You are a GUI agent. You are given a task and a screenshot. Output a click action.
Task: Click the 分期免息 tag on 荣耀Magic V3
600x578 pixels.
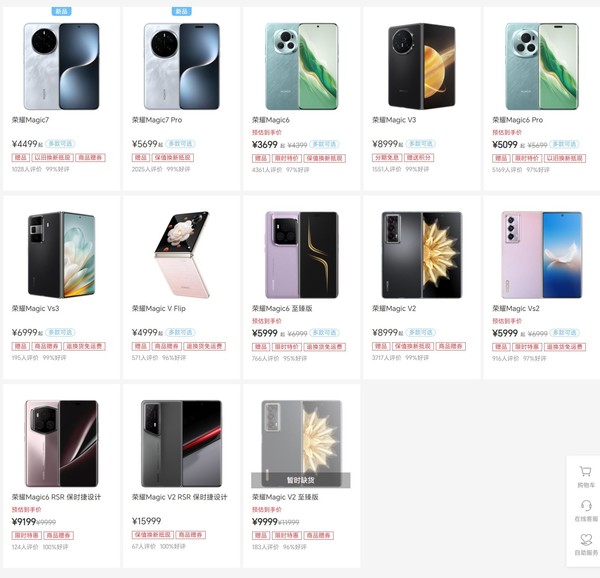384,157
